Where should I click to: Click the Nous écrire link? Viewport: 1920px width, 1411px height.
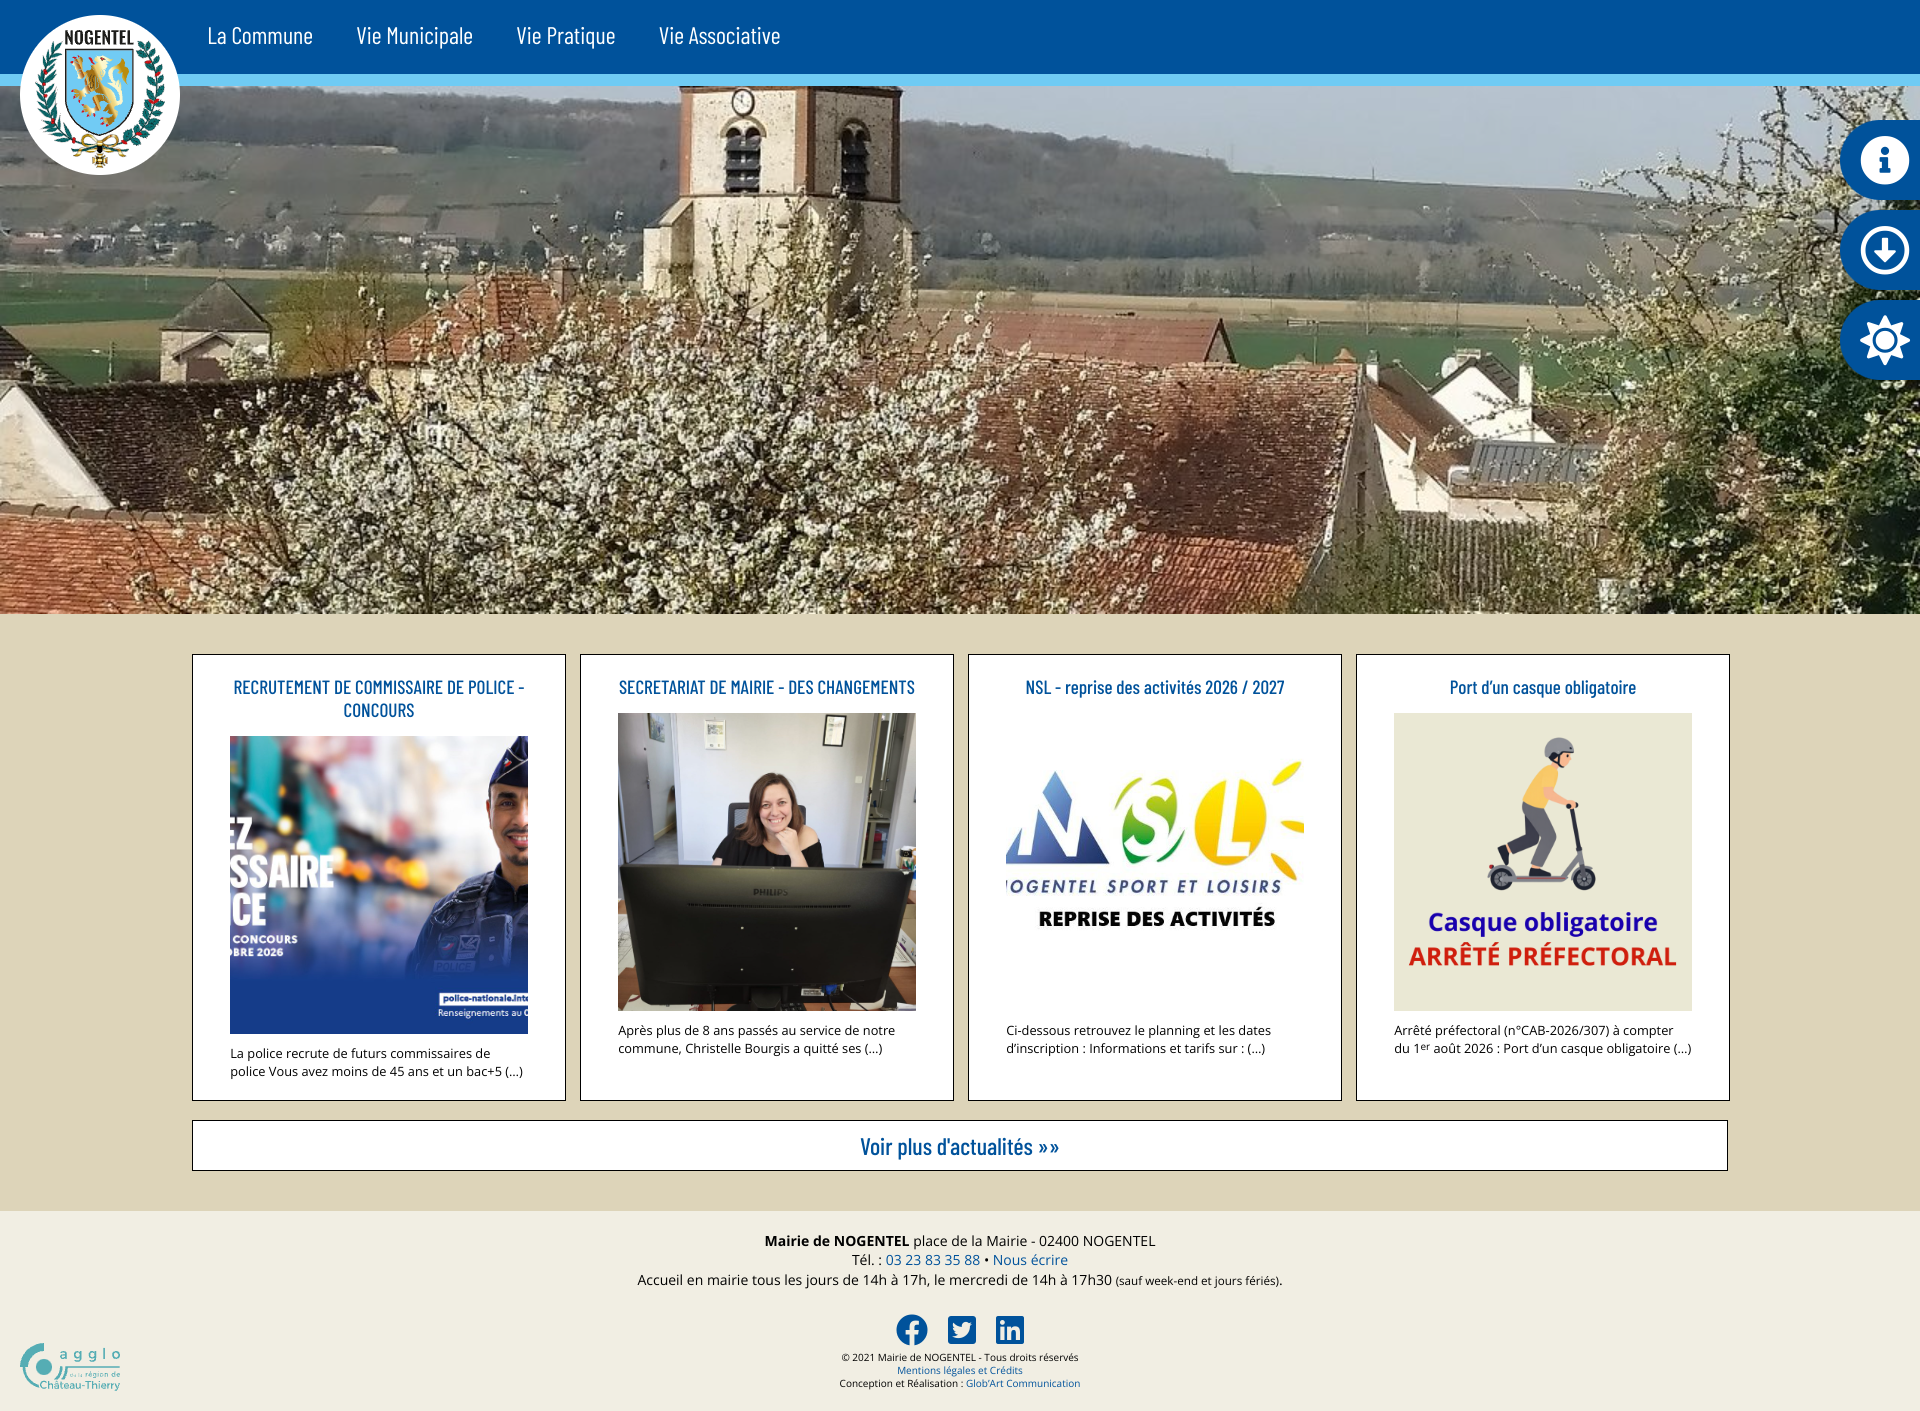click(1030, 1260)
